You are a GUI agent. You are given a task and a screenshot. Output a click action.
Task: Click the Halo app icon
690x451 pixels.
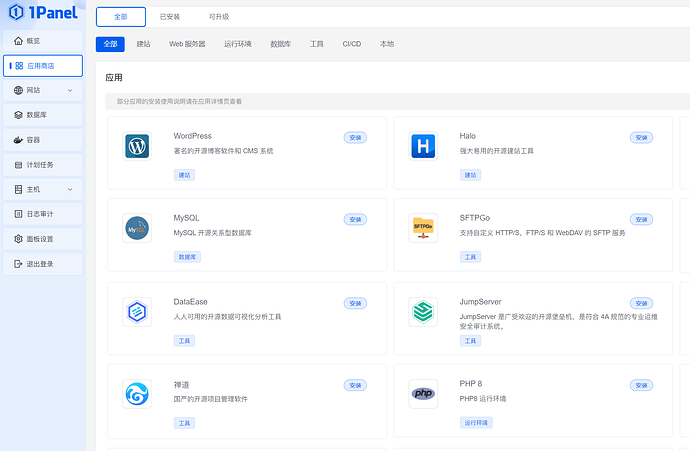coord(424,147)
